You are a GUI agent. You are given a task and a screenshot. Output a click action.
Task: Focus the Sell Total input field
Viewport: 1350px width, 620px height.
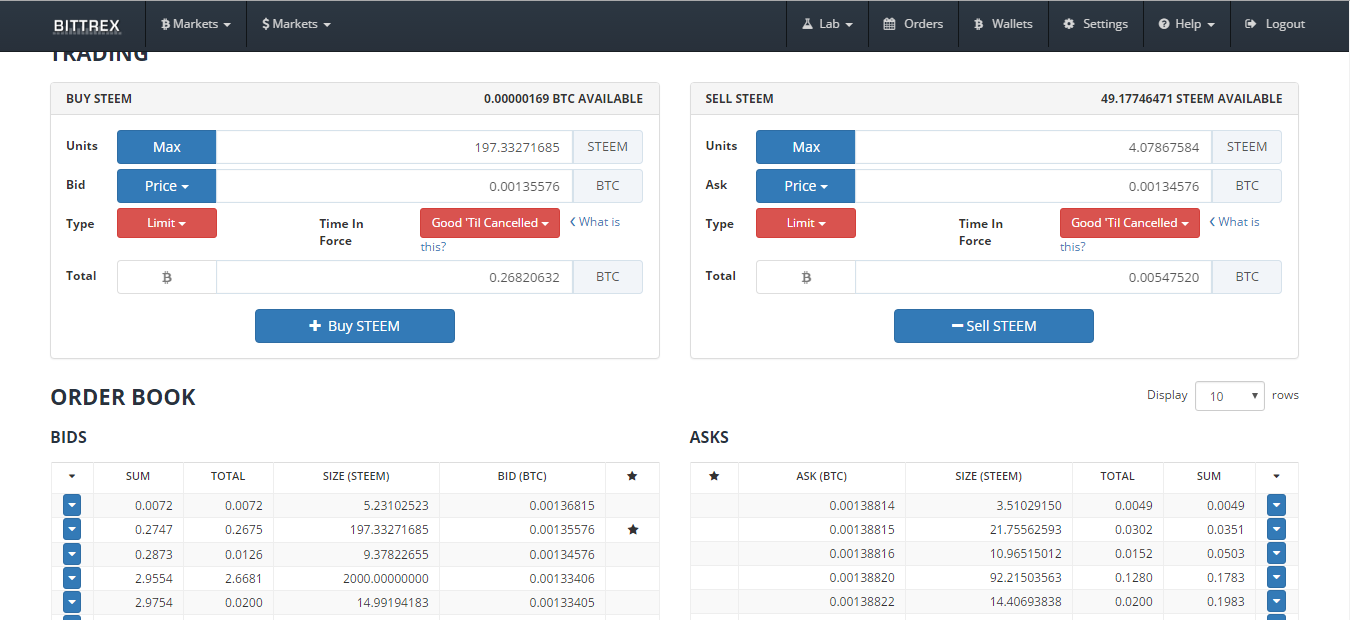[1033, 277]
